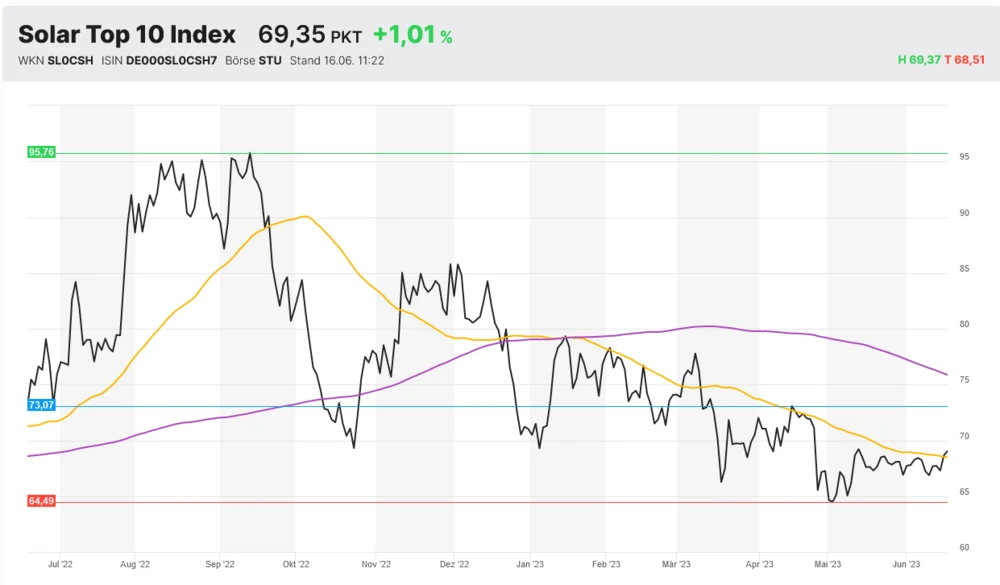The width and height of the screenshot is (1000, 585).
Task: Select Jul '22 on the time axis
Action: coord(60,563)
